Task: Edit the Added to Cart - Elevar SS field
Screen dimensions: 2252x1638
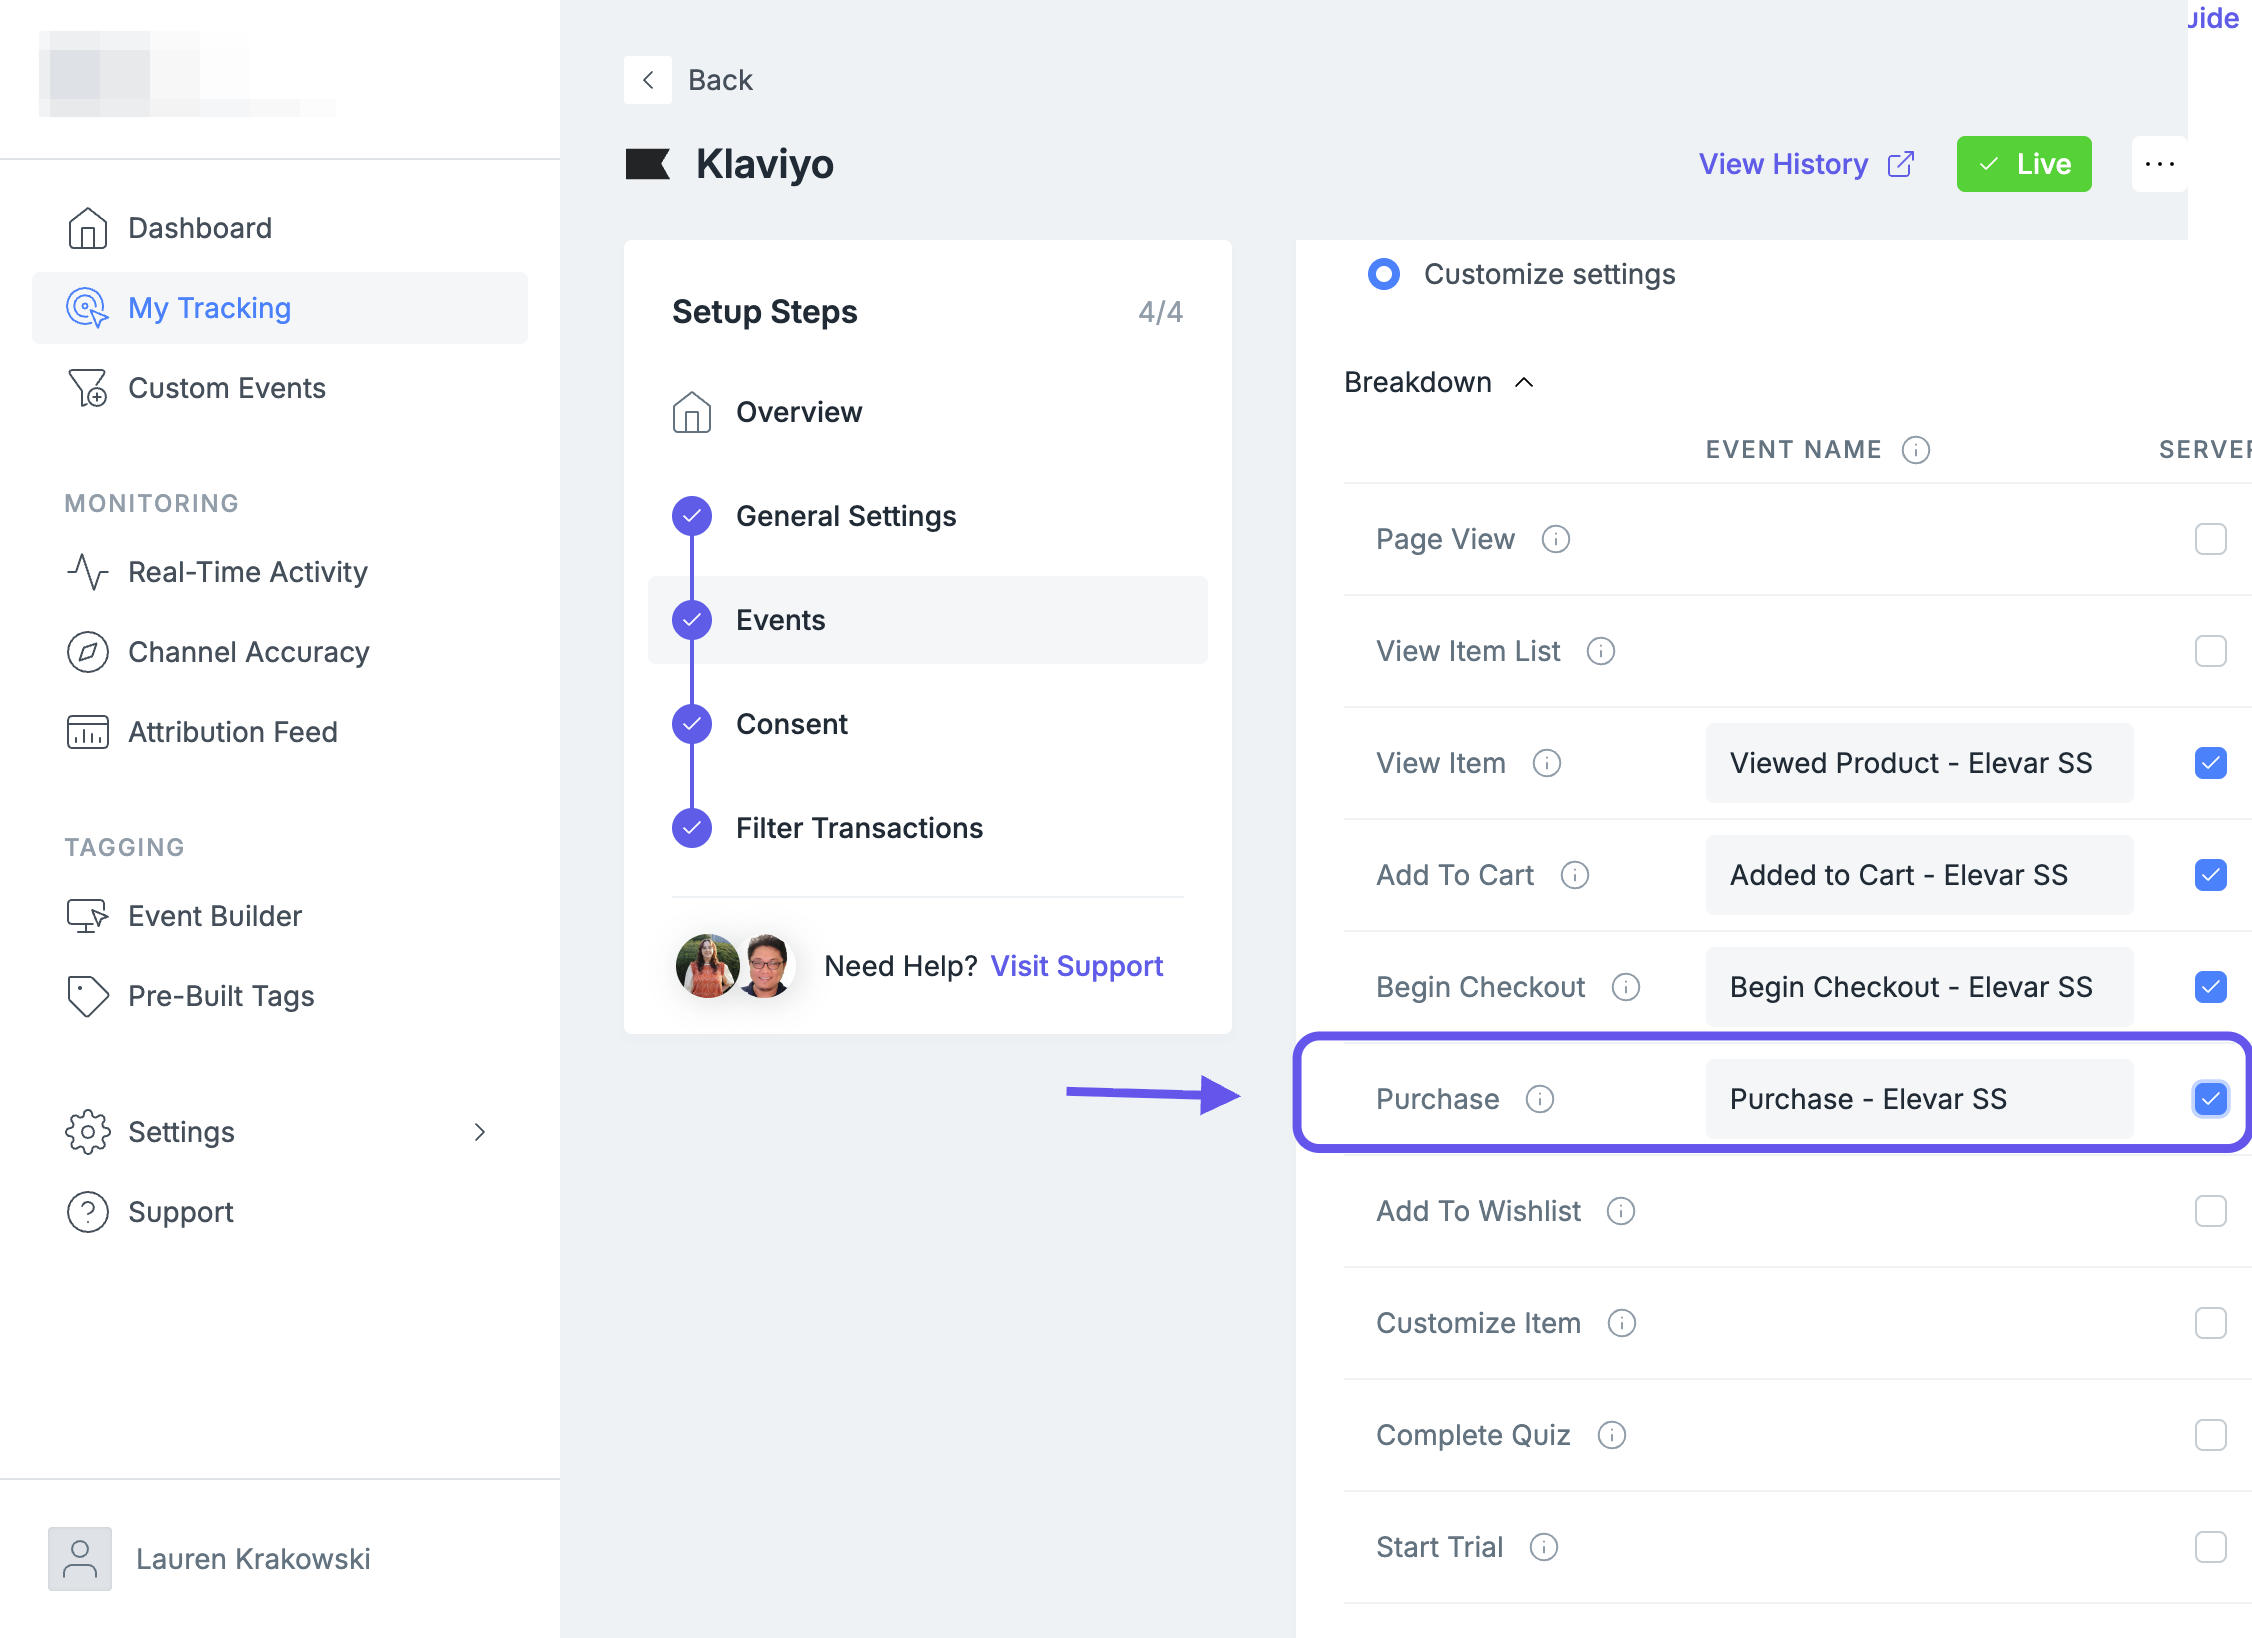Action: [x=1920, y=875]
